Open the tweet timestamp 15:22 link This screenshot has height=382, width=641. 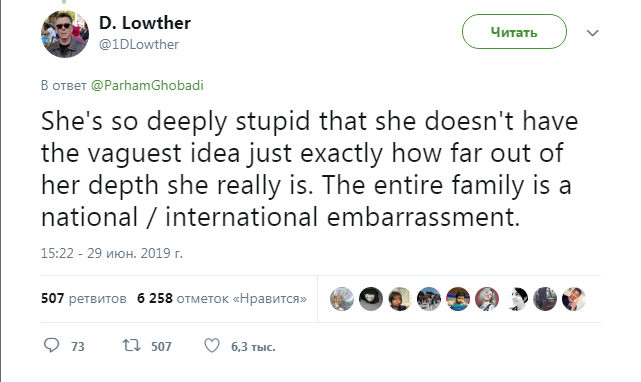[112, 253]
